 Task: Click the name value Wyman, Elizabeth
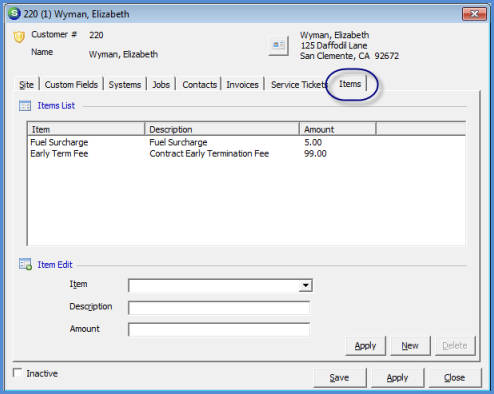123,54
